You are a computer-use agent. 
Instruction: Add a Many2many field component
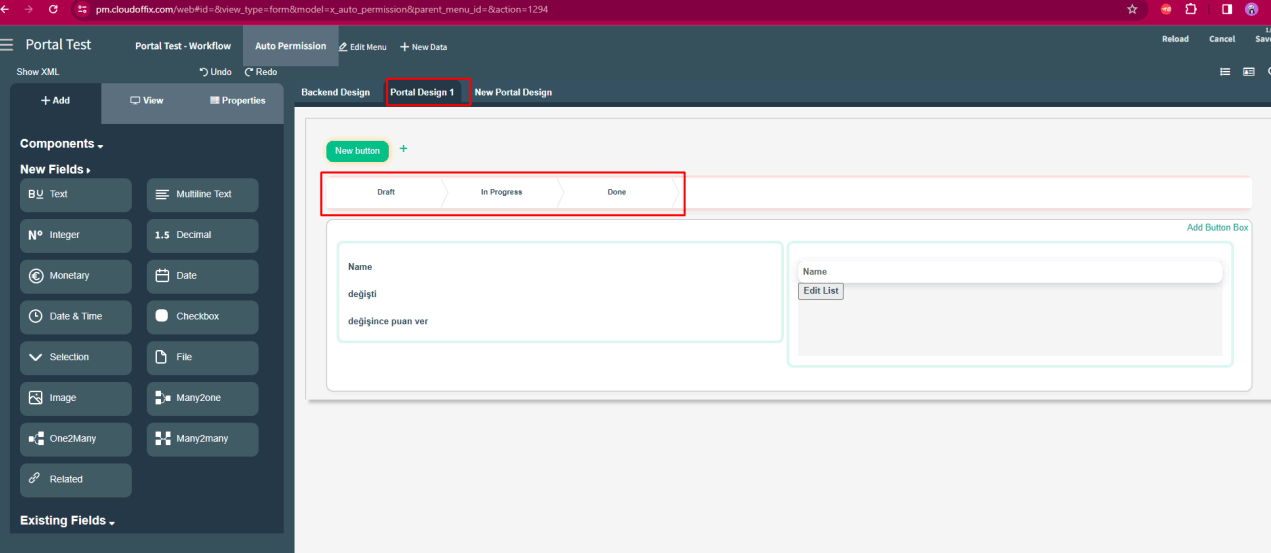click(x=202, y=439)
